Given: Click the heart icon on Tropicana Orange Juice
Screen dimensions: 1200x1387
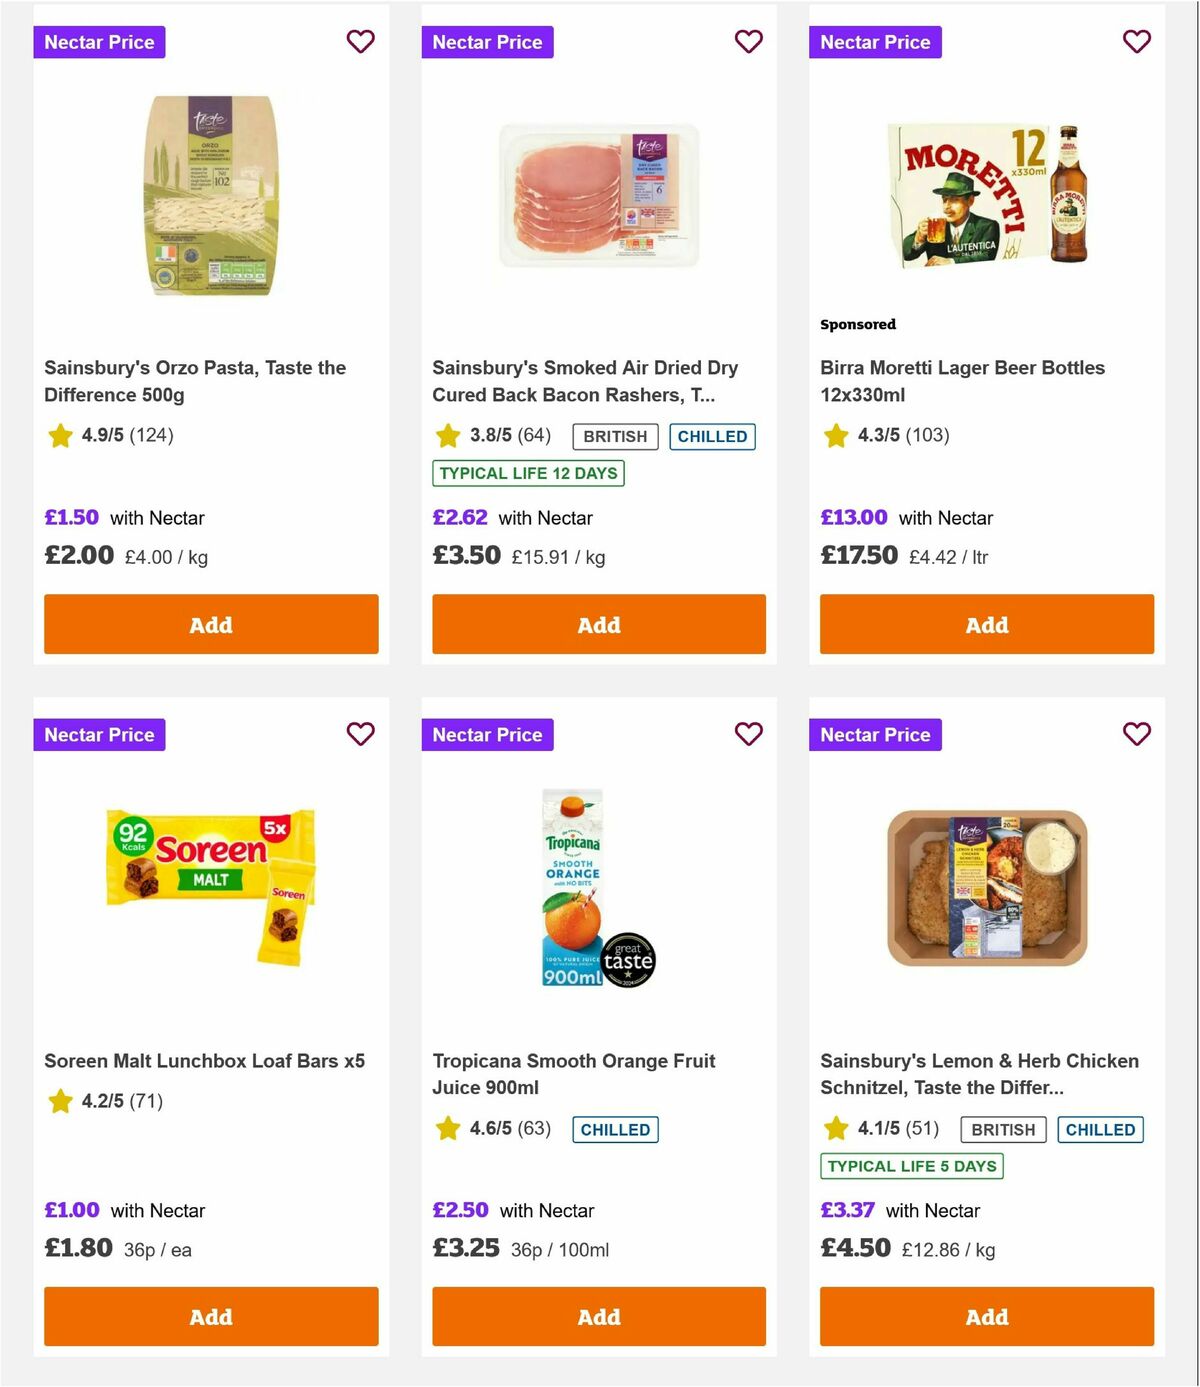Looking at the screenshot, I should click(x=748, y=734).
